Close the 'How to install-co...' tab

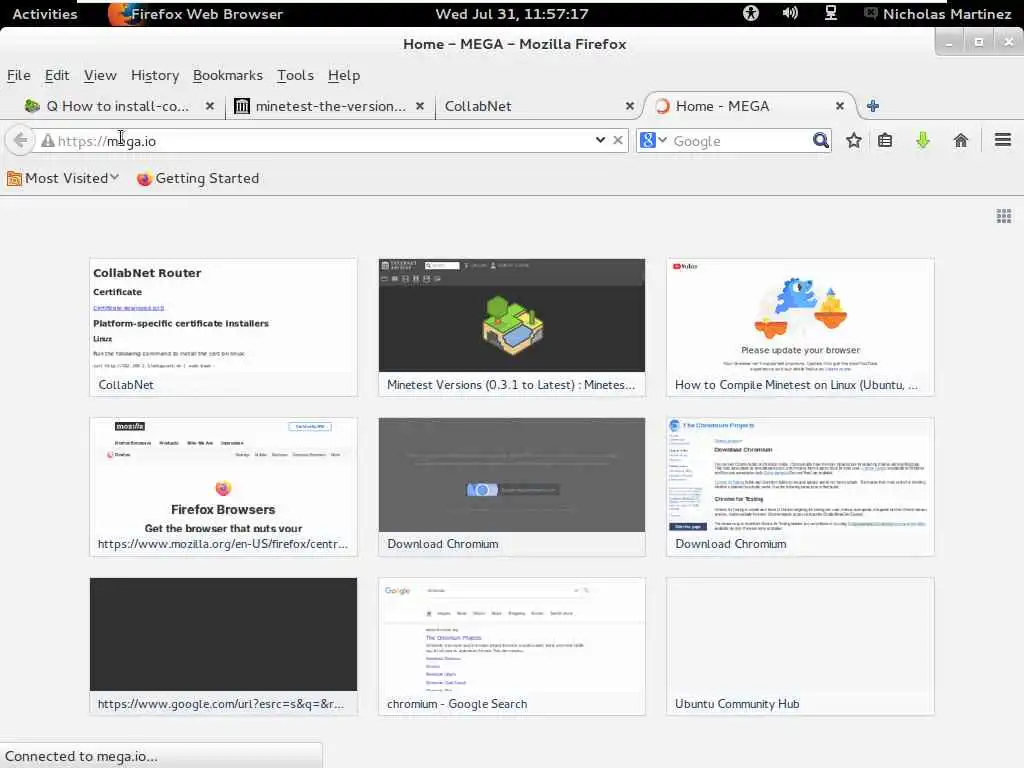coord(209,106)
